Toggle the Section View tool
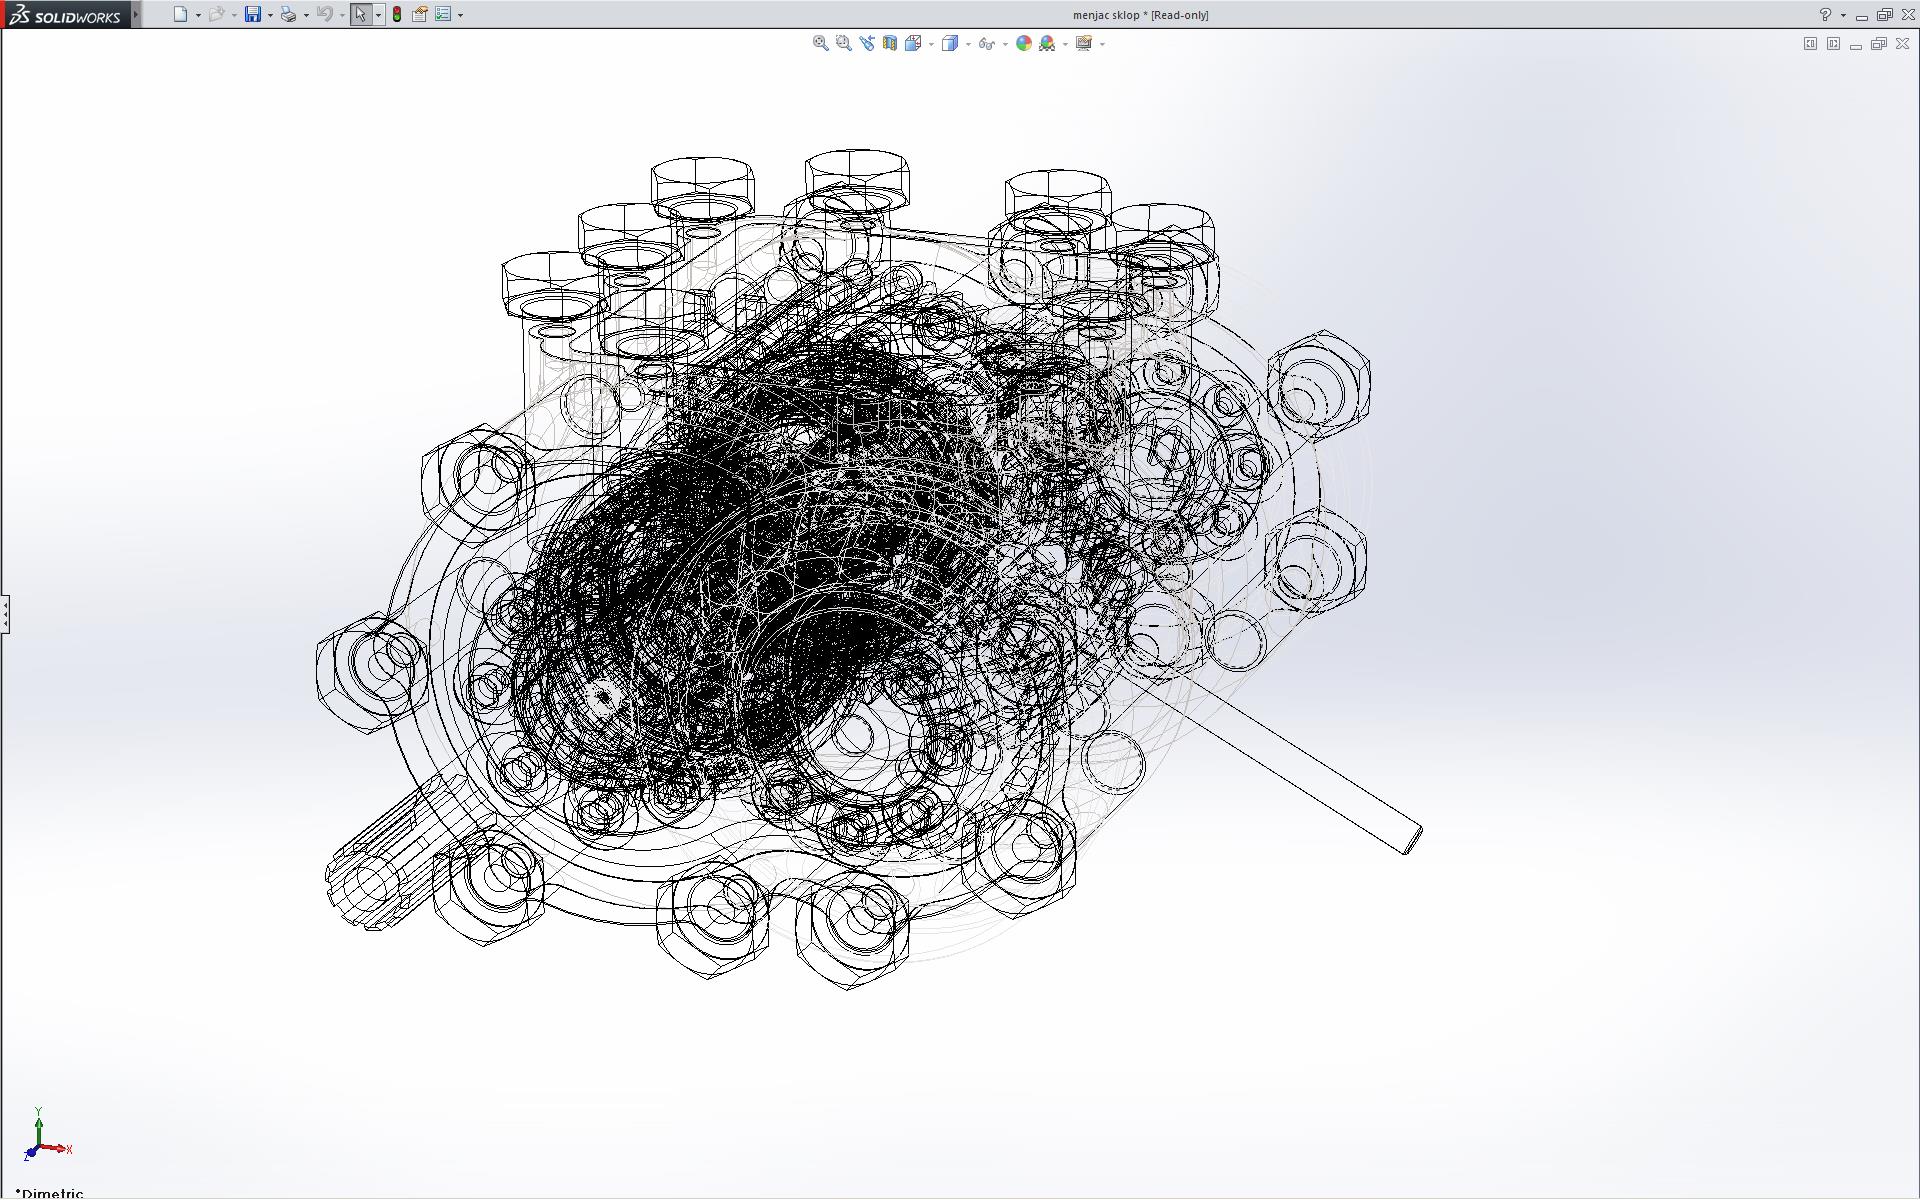This screenshot has height=1200, width=1920. point(889,43)
